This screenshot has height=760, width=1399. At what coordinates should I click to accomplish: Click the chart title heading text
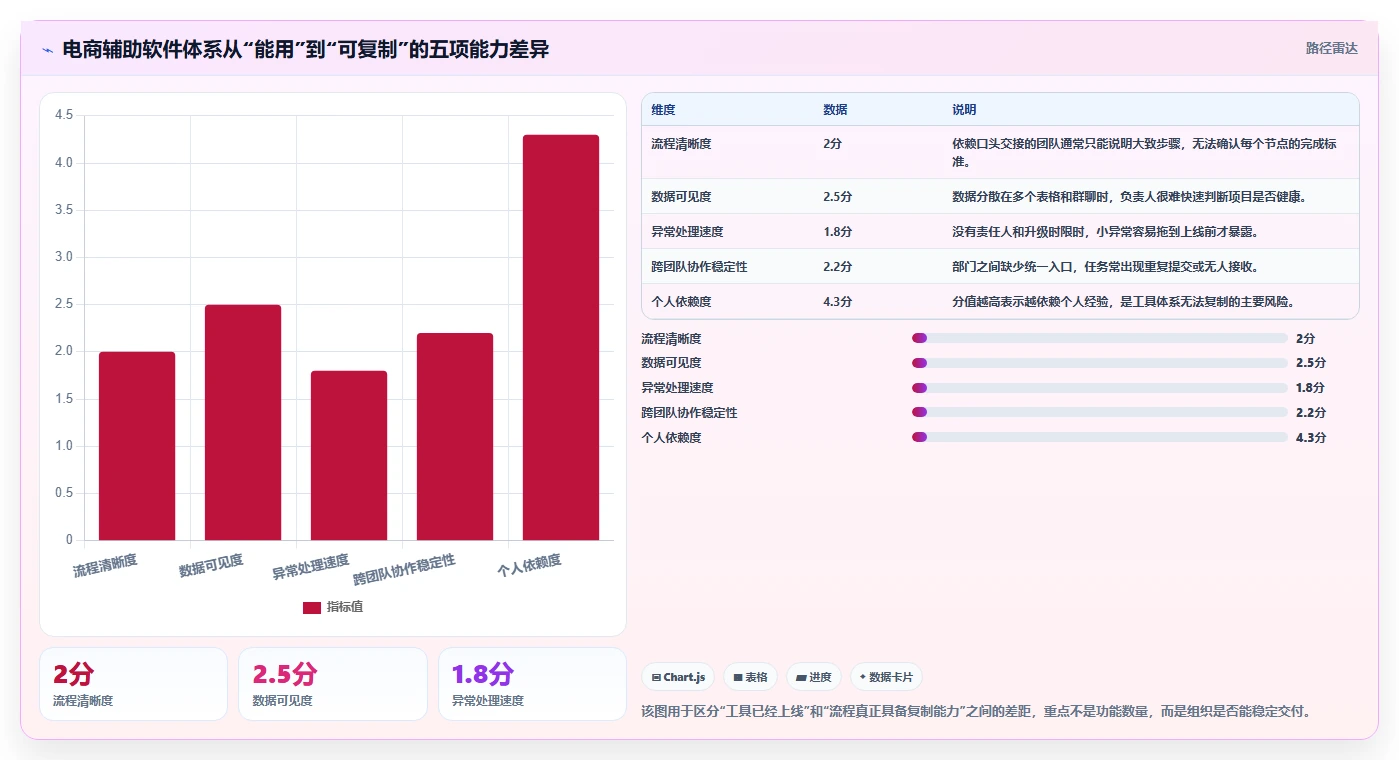(x=306, y=50)
